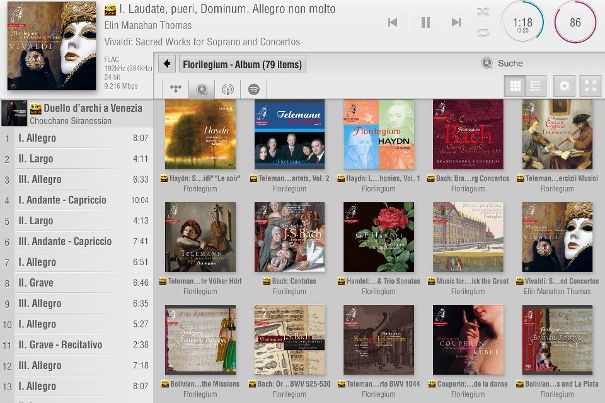605x403 pixels.
Task: Click the Chouchane Siranossian artist name
Action: click(x=71, y=121)
